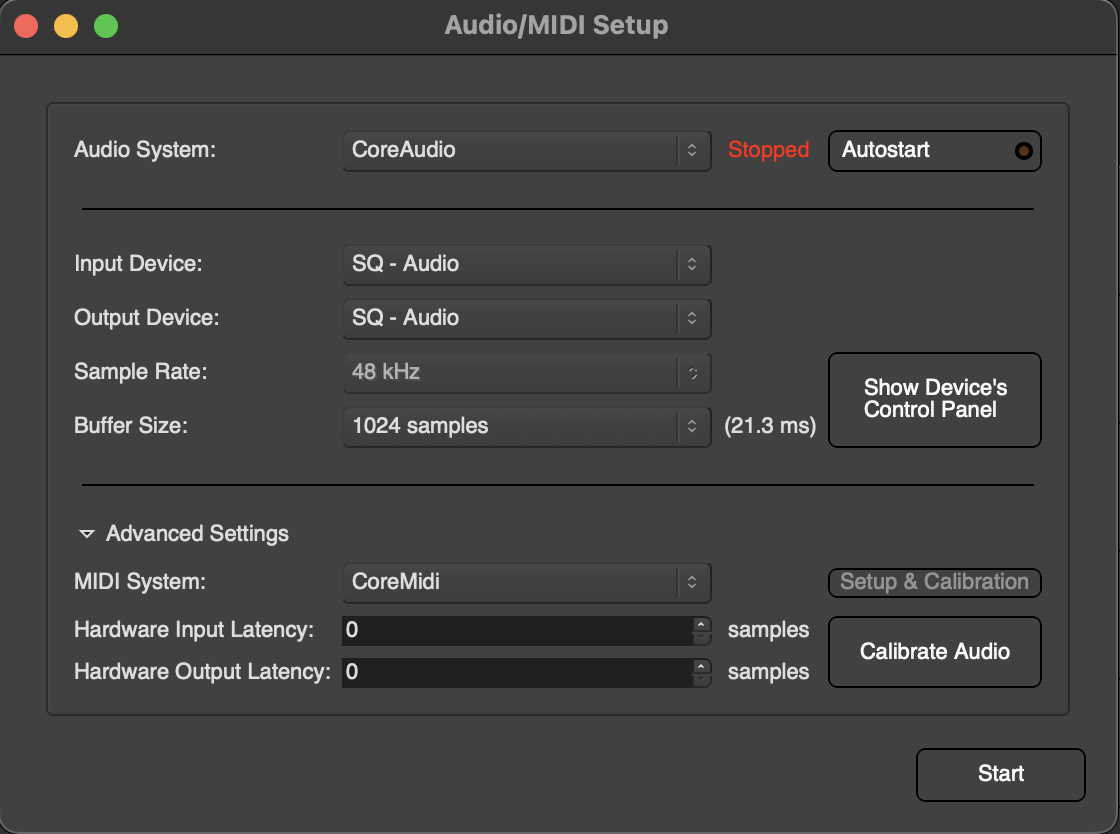Increase Hardware Output Latency with up arrow
Screen dimensions: 1120x834
pos(702,666)
